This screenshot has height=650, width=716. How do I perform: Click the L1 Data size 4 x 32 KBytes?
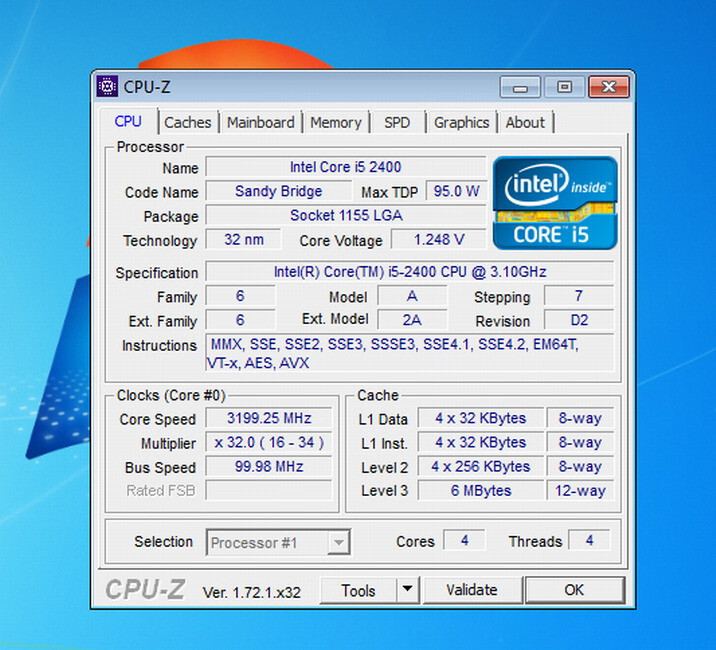click(x=480, y=418)
